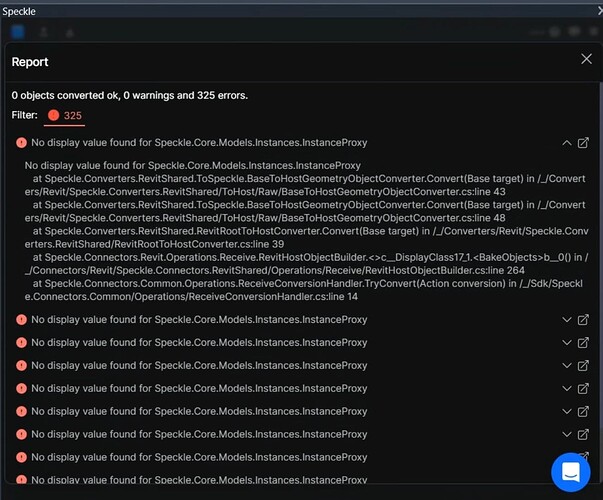
Task: Expand the third error entry chevron
Action: [566, 343]
